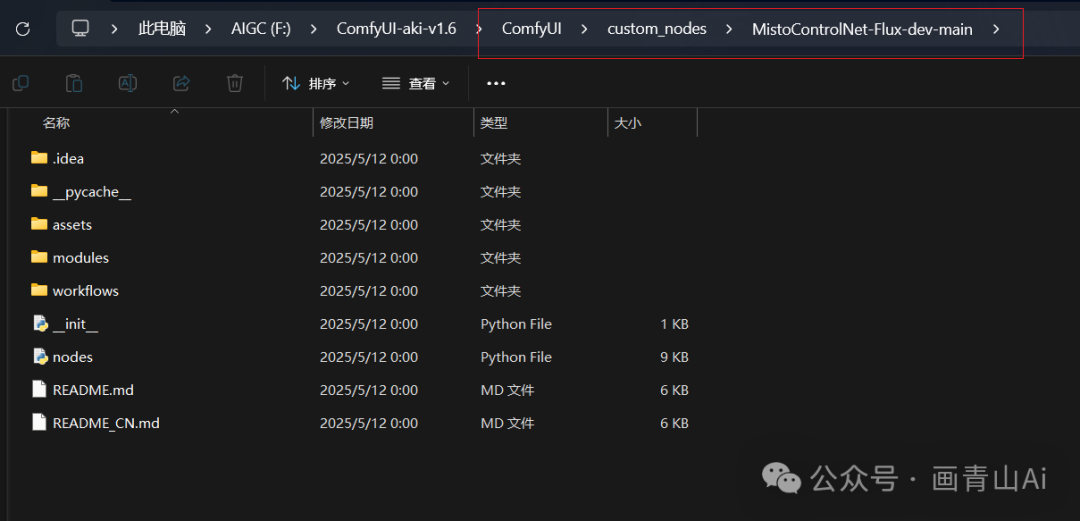1080x521 pixels.
Task: Click the Rename toolbar icon
Action: [x=127, y=83]
